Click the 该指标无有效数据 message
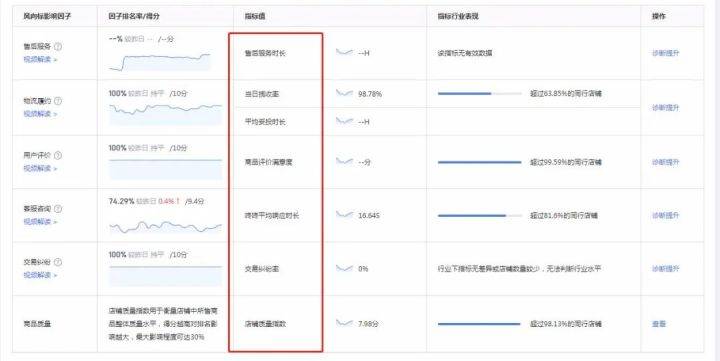 pos(465,53)
